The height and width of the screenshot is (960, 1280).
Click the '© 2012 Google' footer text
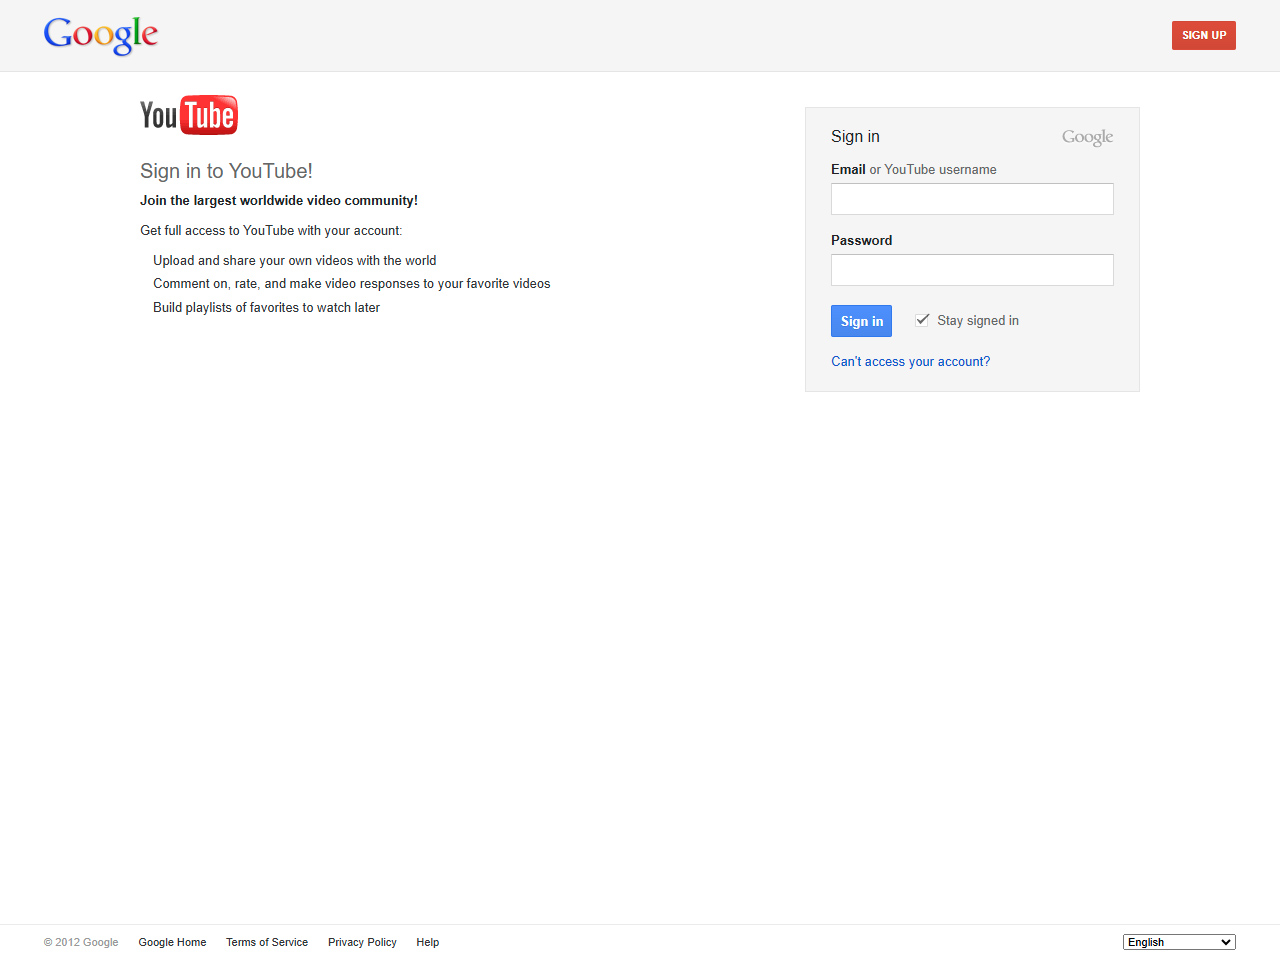coord(81,942)
